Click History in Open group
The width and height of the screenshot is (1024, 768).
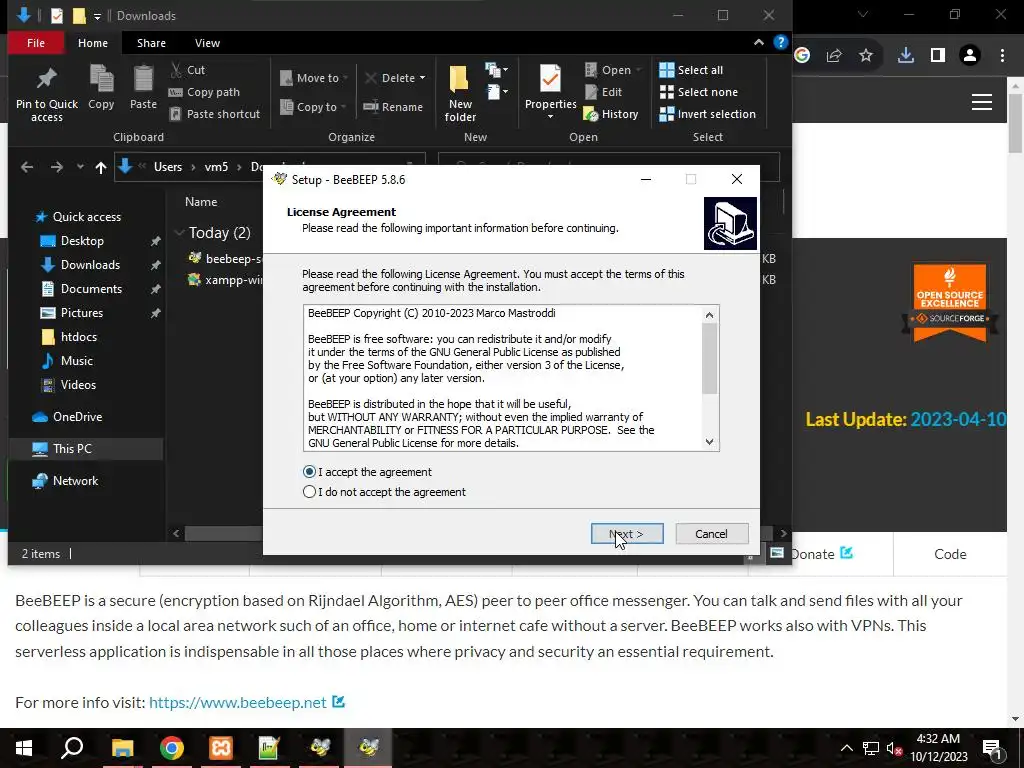(611, 114)
